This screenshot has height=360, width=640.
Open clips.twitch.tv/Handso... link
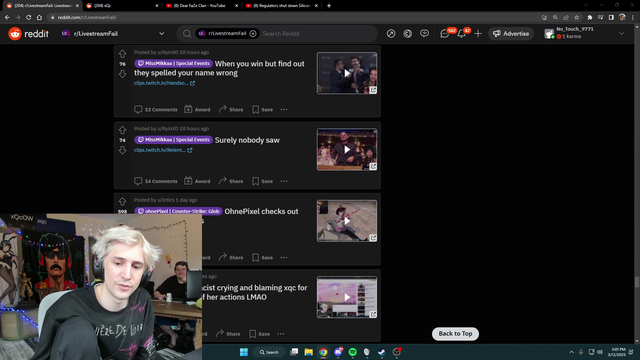pos(164,83)
